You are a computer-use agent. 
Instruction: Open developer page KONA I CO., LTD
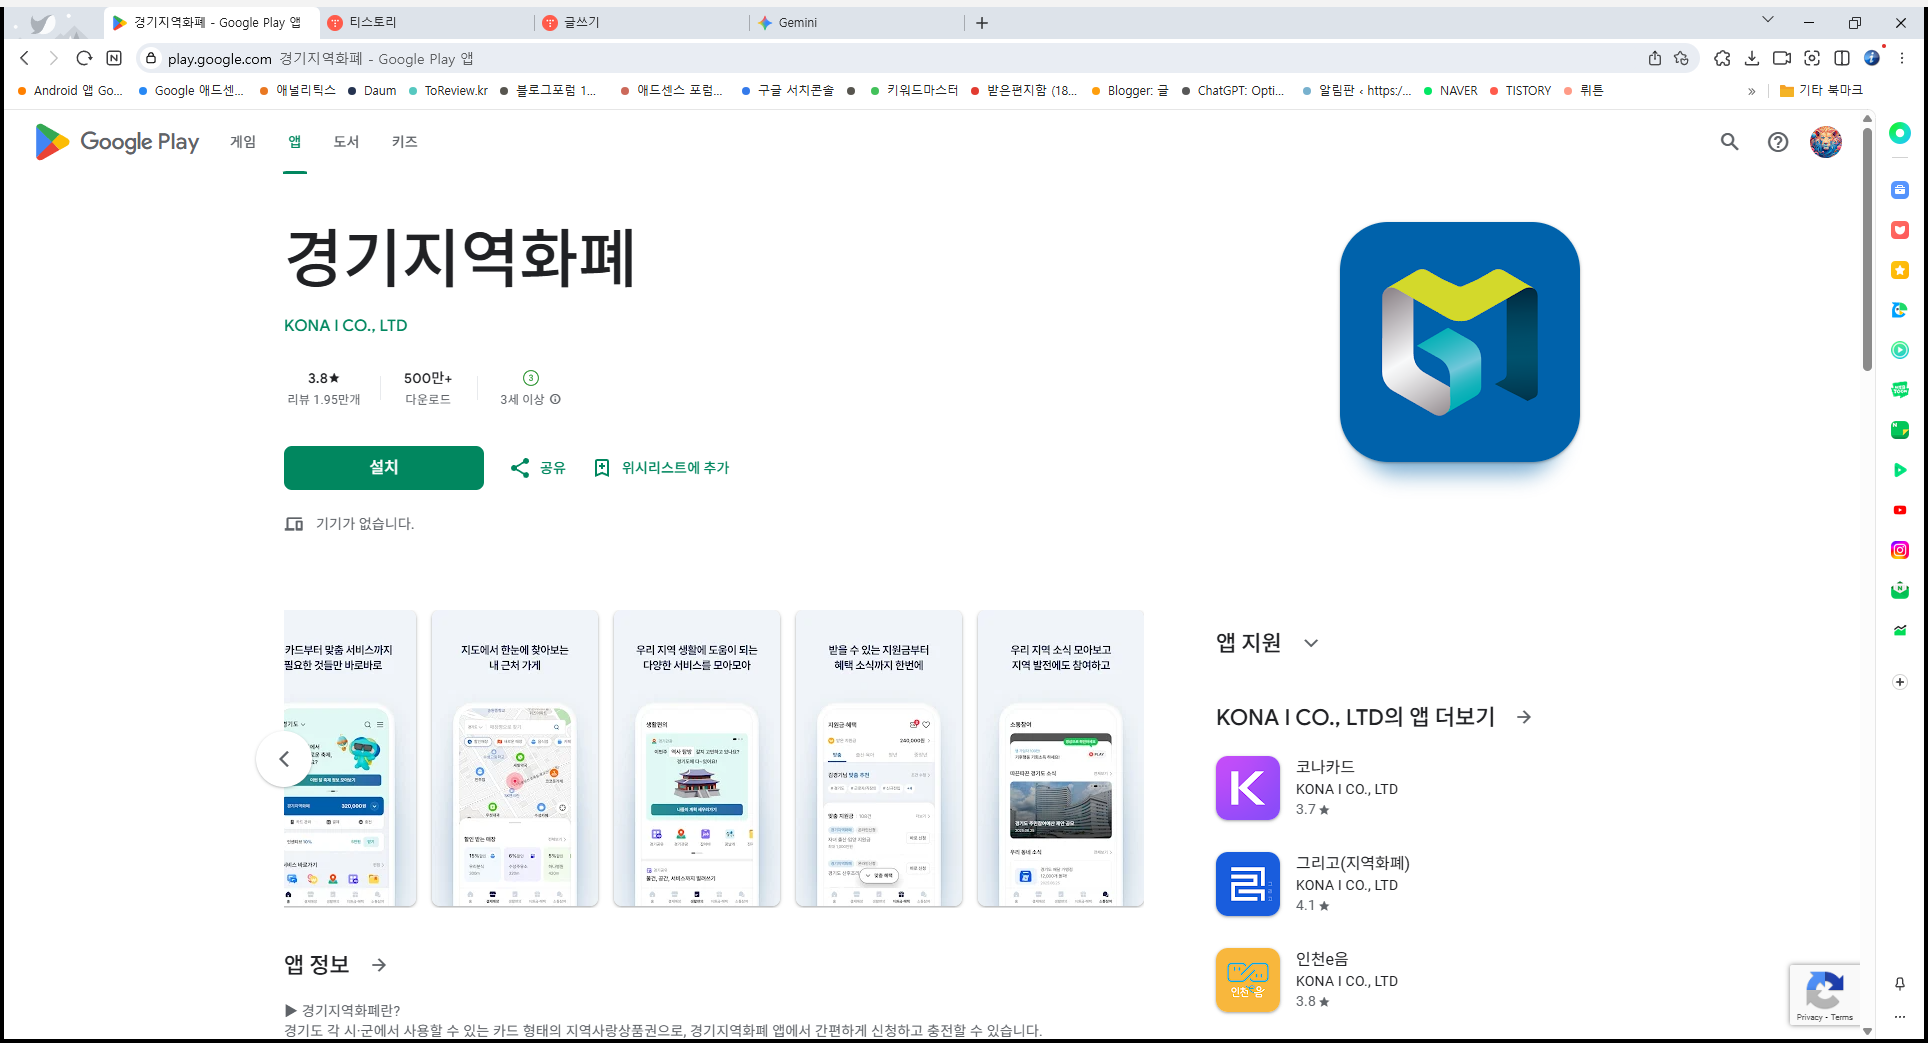click(x=346, y=325)
